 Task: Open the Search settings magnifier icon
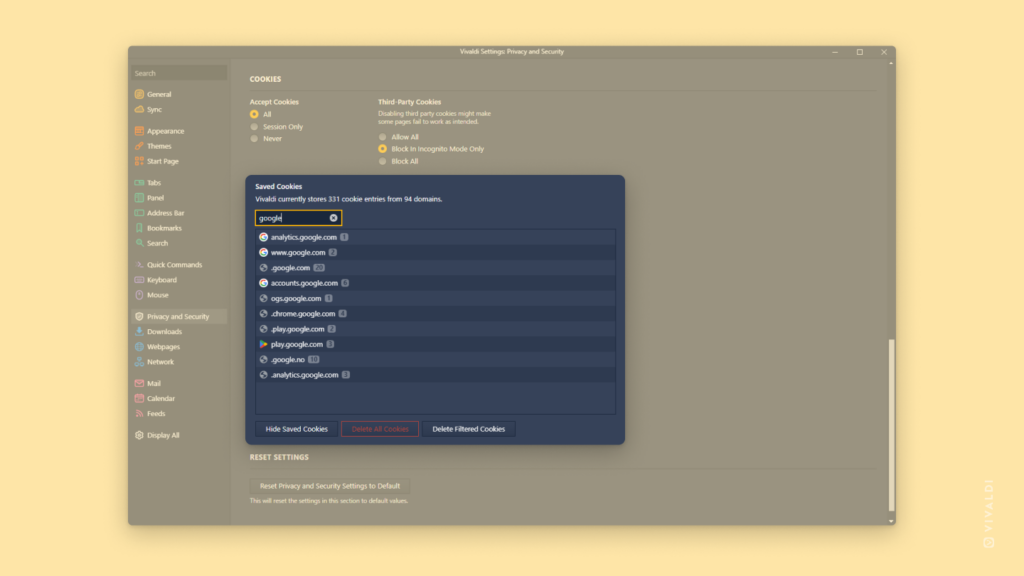tap(139, 243)
